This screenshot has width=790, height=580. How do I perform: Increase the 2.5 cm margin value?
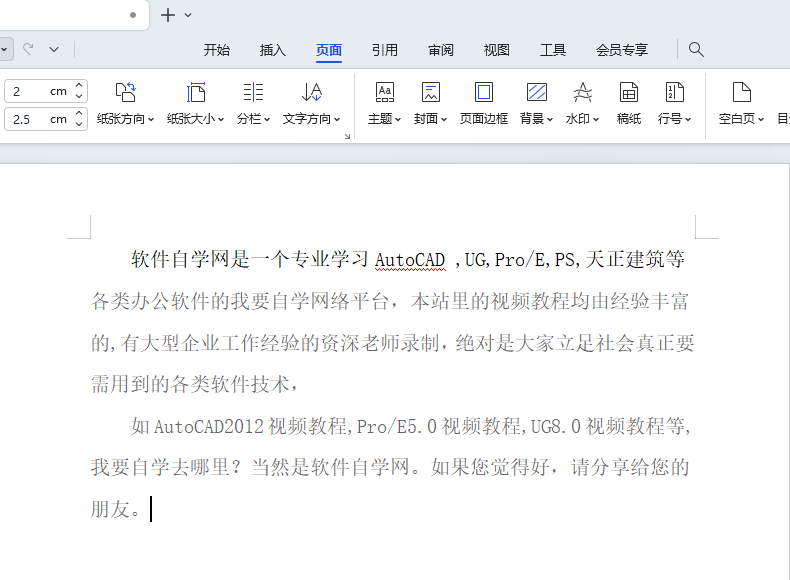tap(79, 114)
